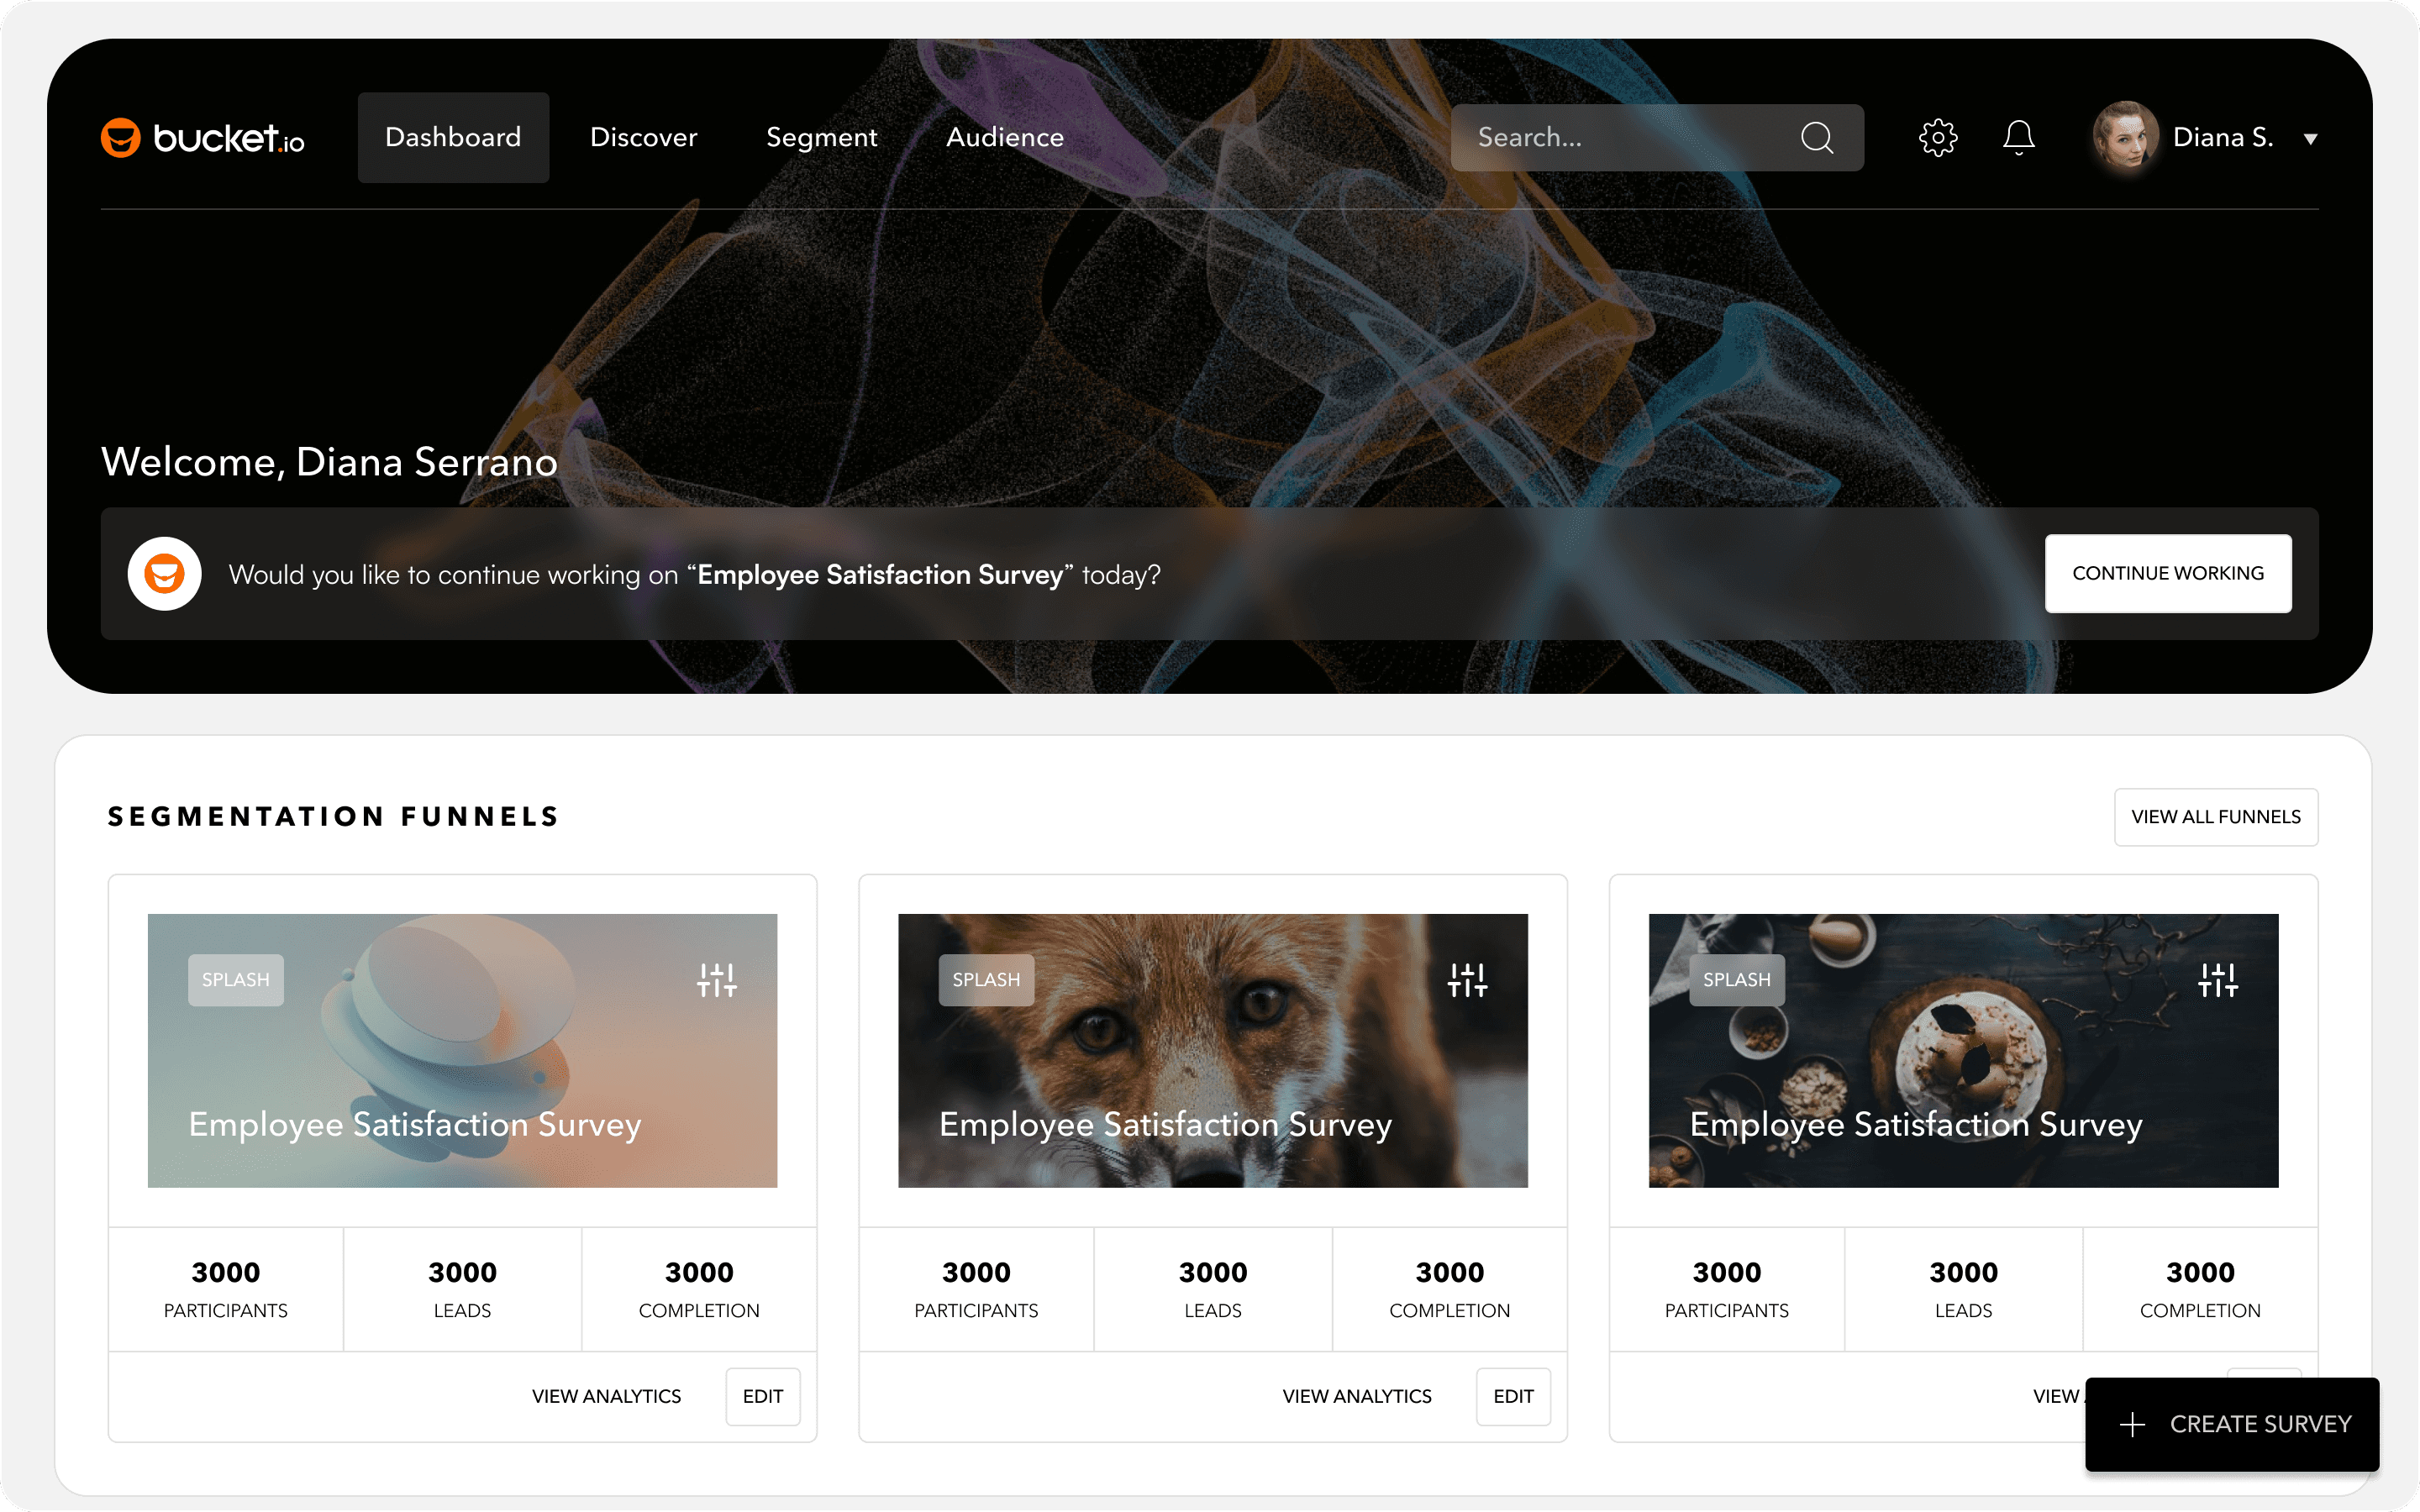2420x1512 pixels.
Task: Switch to the Discover tab
Action: tap(643, 137)
